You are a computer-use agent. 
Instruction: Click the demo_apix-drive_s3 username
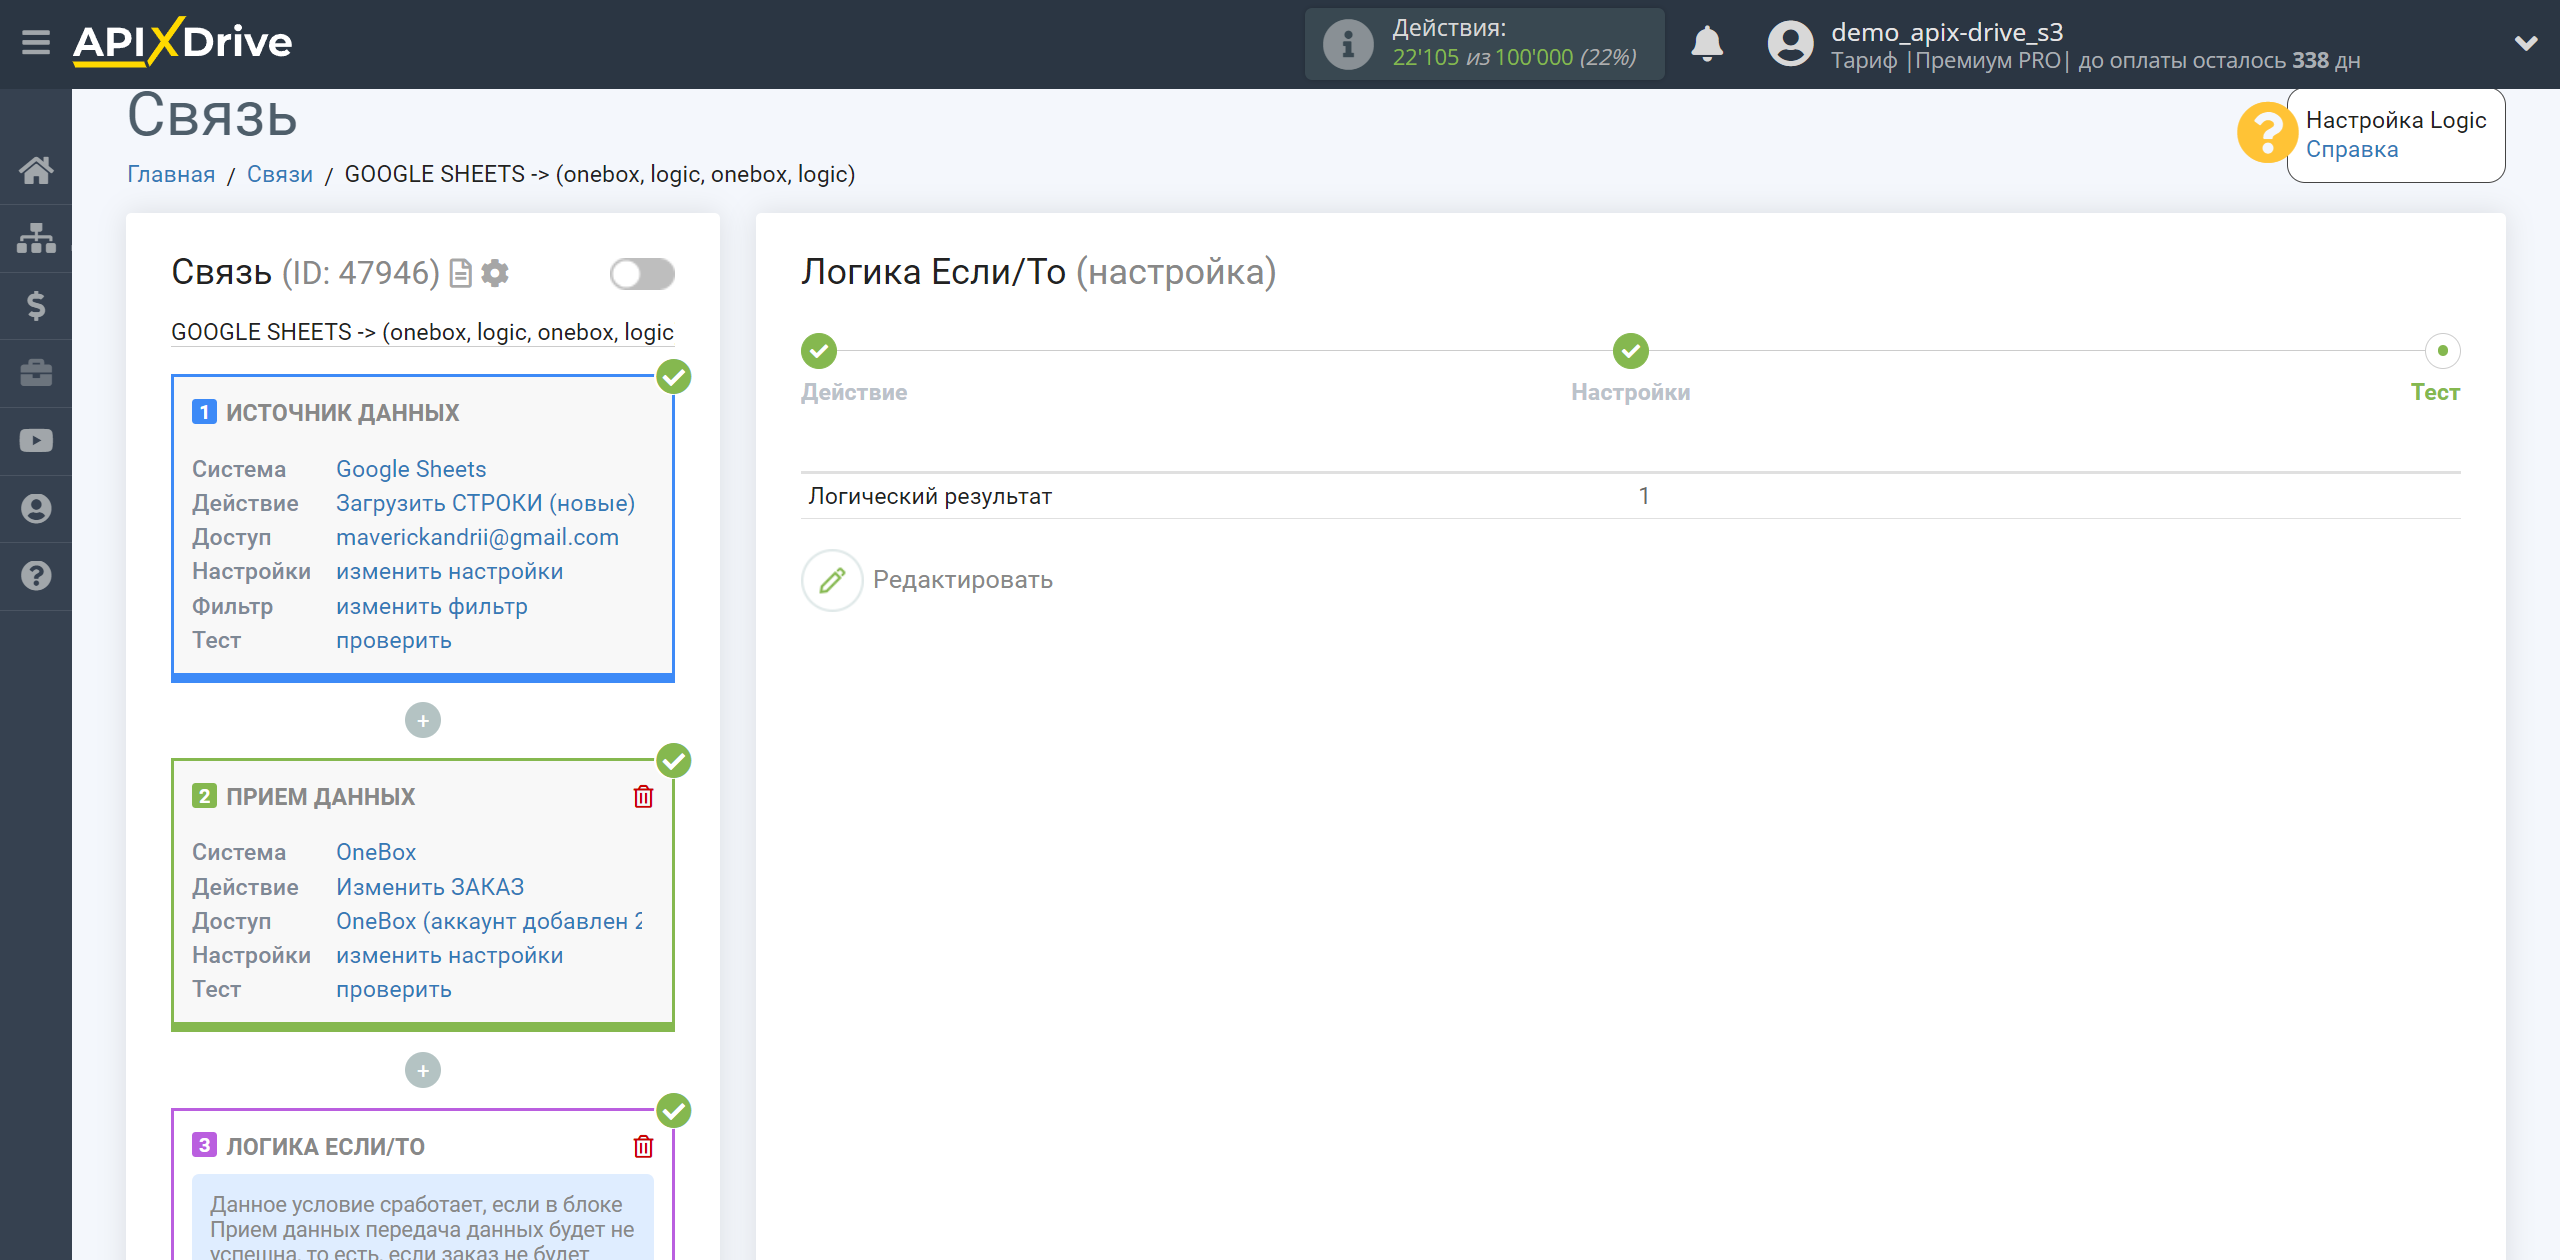coord(1946,32)
